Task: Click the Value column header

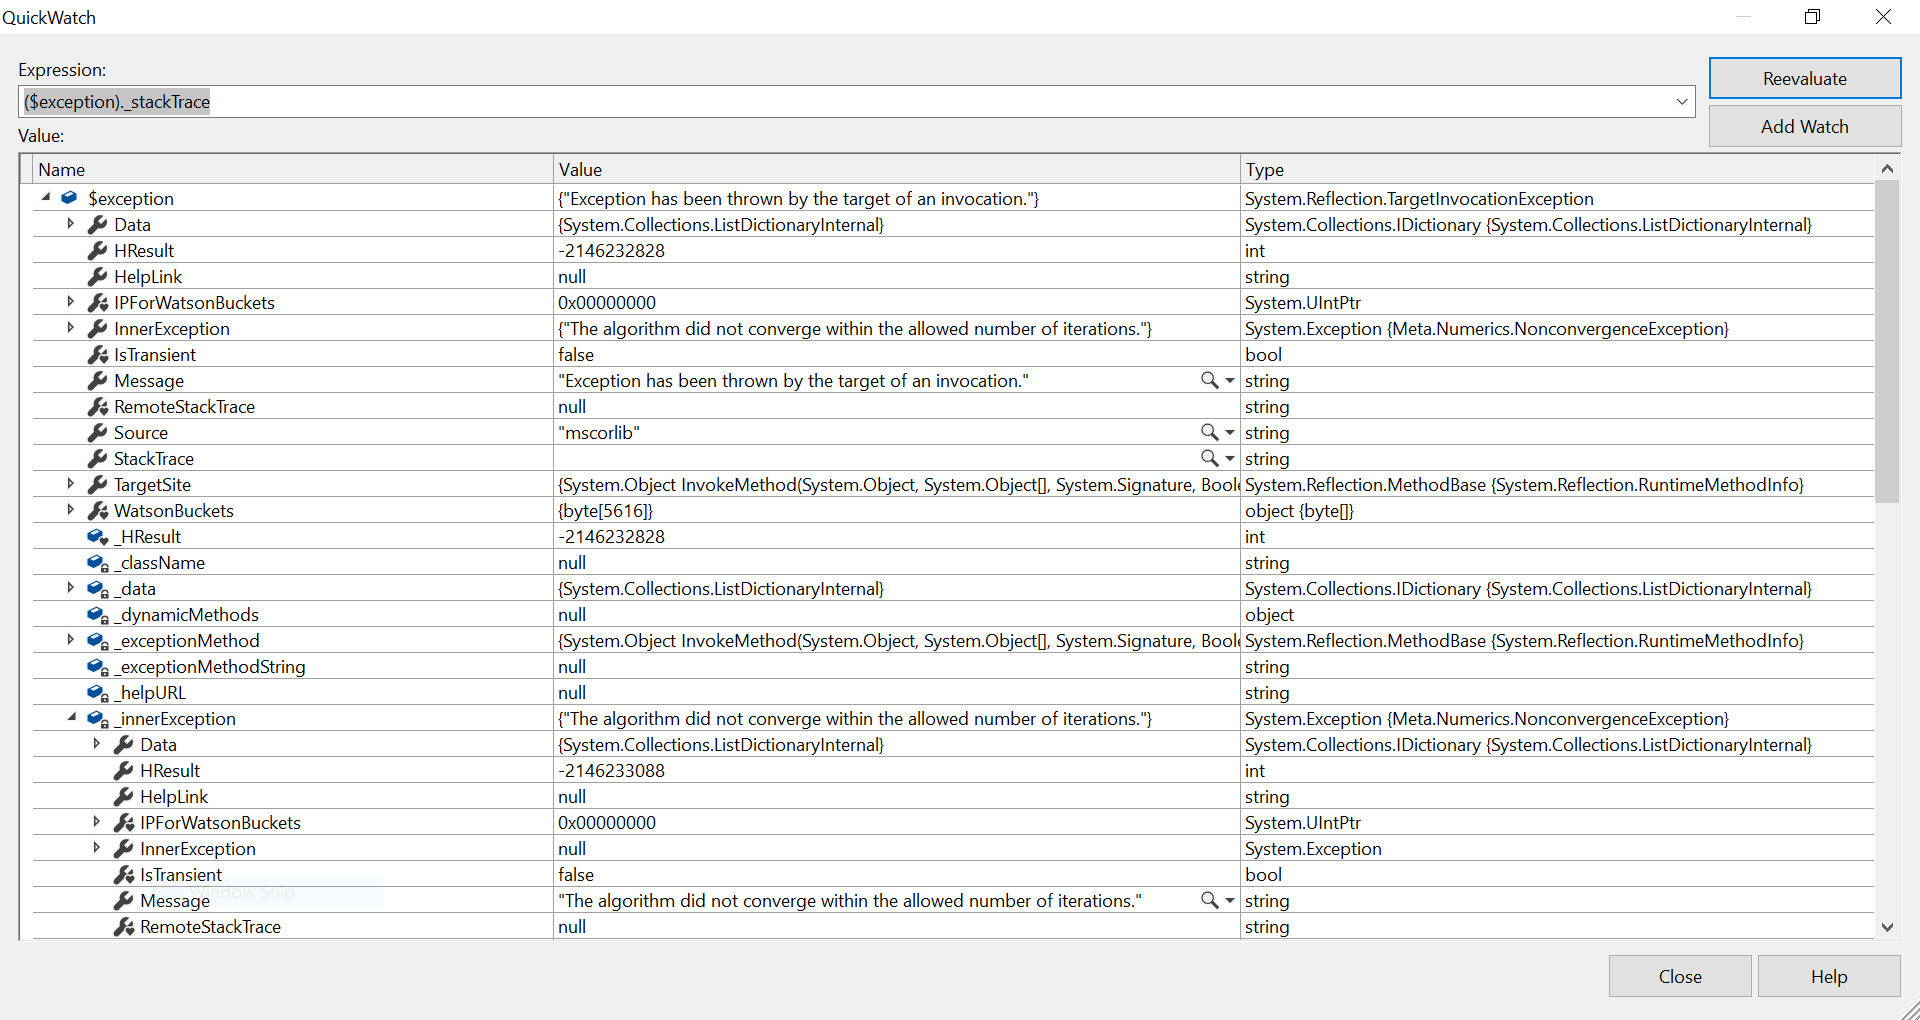Action: (897, 169)
